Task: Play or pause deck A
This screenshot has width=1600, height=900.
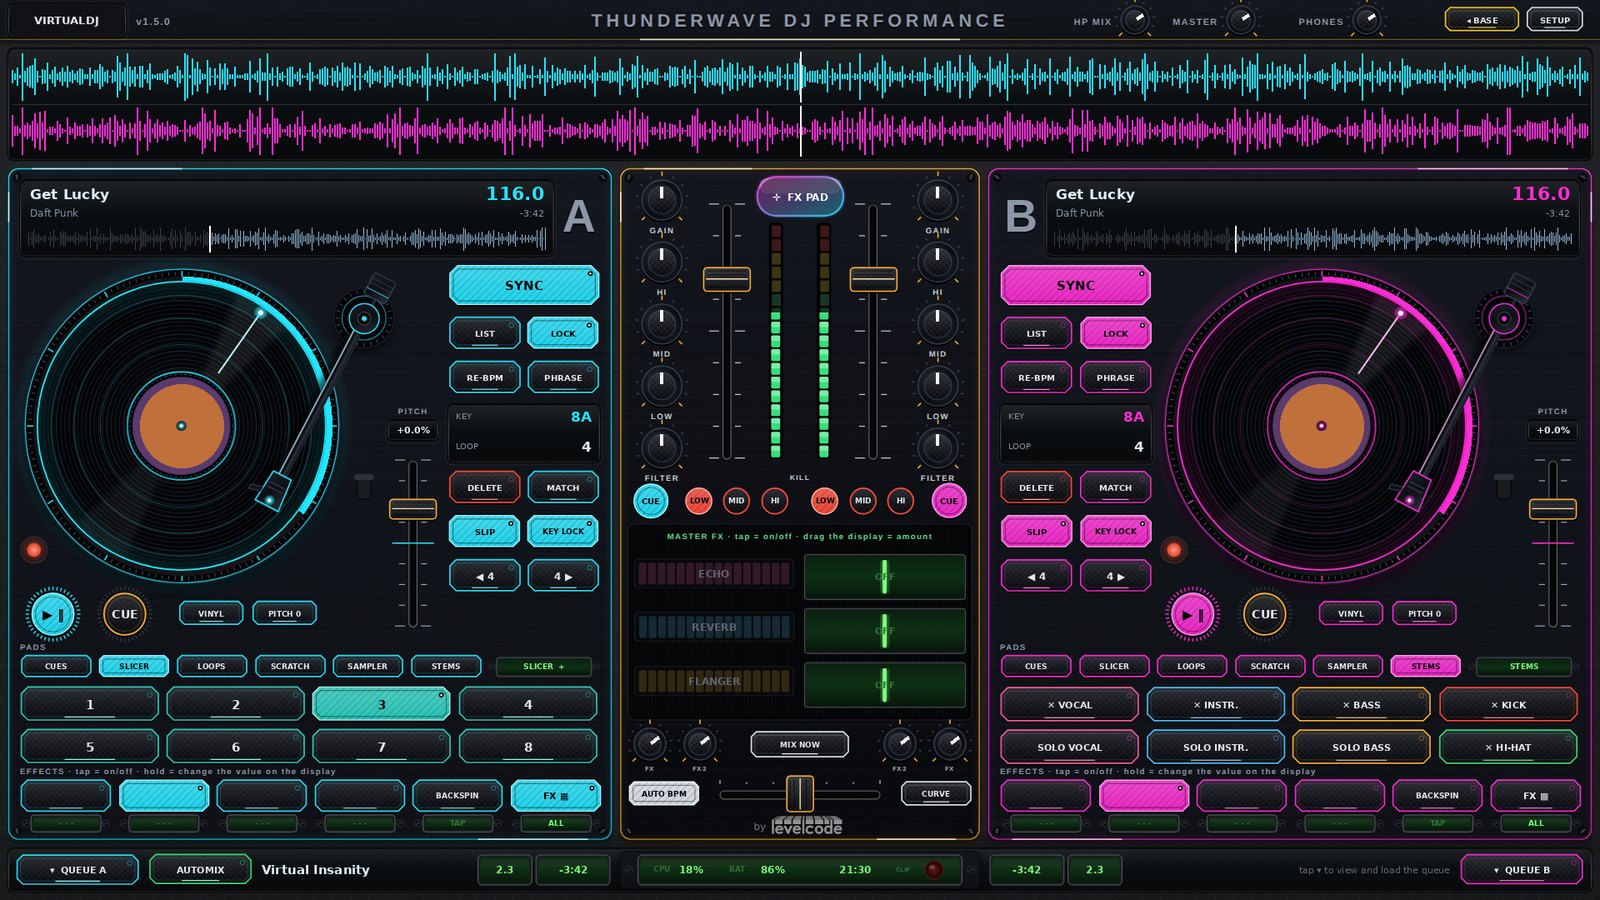Action: pos(52,614)
